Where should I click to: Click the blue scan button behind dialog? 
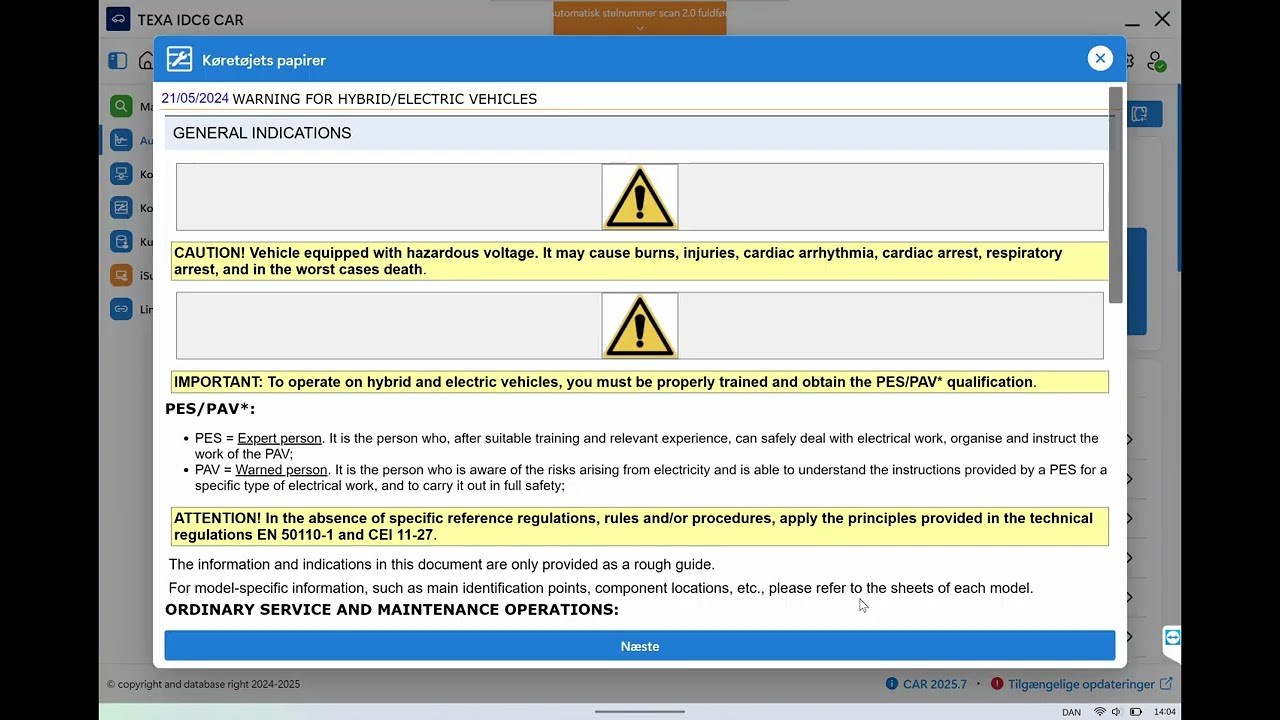[x=1144, y=114]
